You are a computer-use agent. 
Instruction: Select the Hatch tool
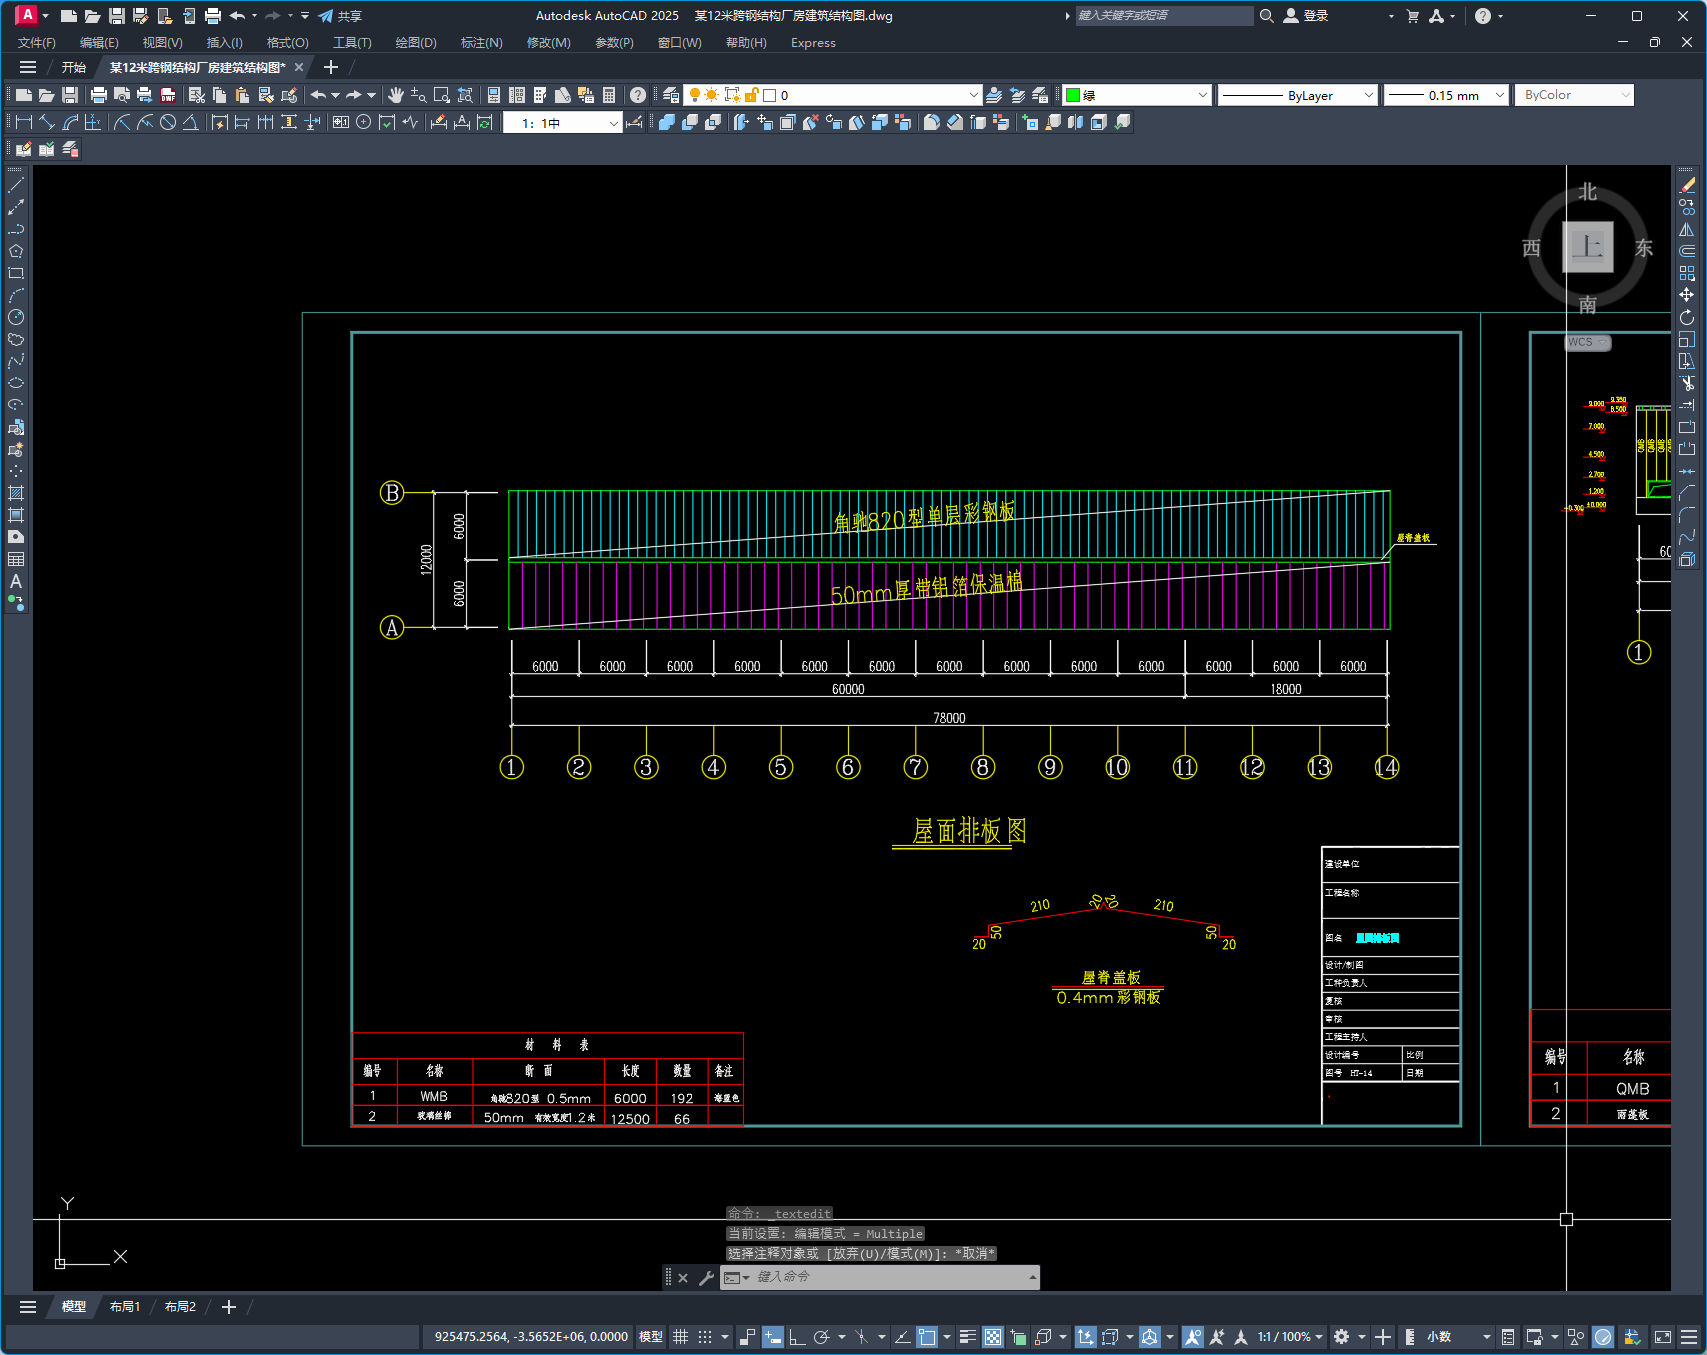click(16, 493)
